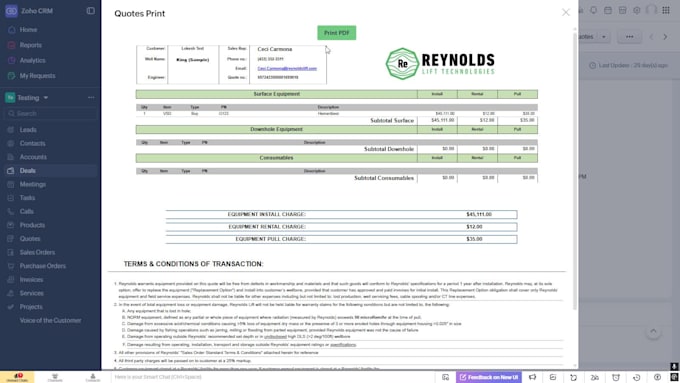Open Home in the sidebar

28,30
